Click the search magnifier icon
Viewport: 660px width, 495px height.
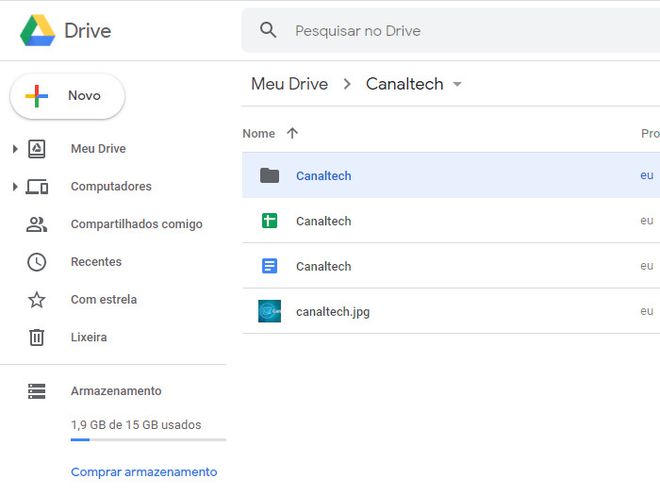pos(268,30)
